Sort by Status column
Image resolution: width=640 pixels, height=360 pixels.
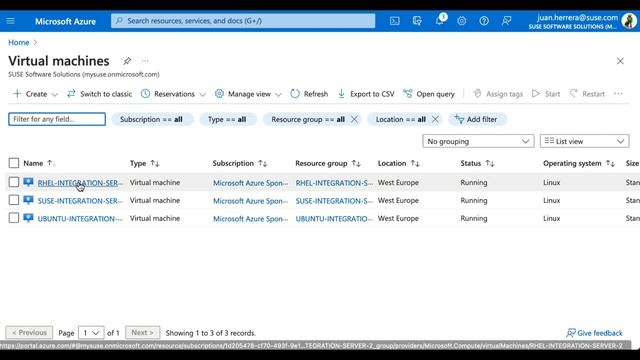(x=490, y=163)
